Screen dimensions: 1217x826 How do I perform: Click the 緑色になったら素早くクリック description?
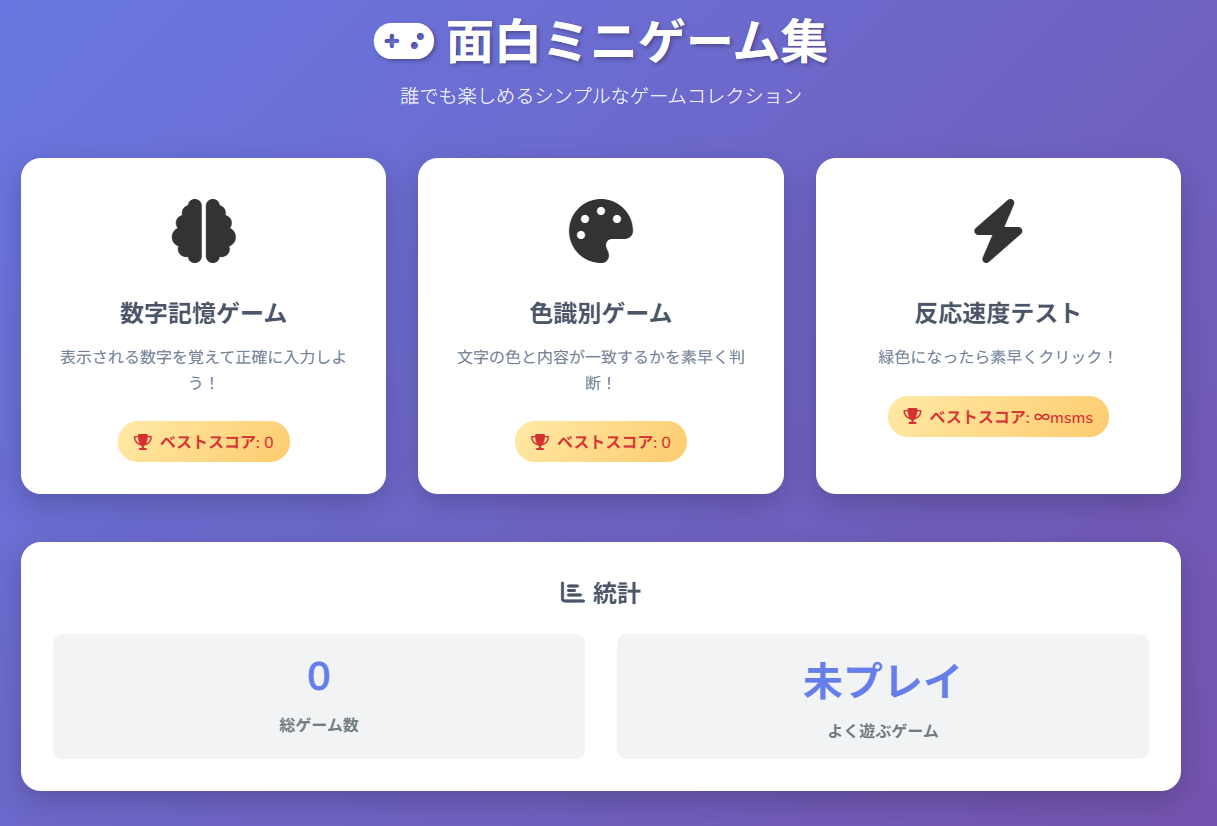coord(998,357)
